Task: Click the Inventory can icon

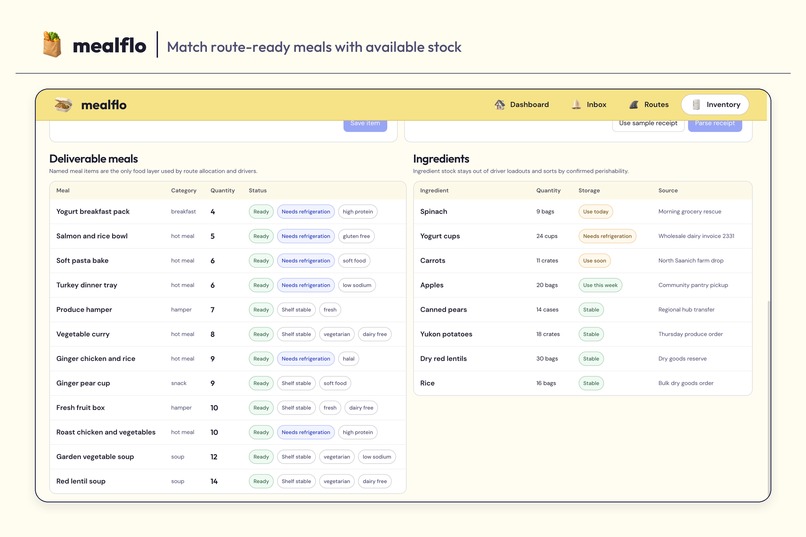Action: [x=696, y=104]
